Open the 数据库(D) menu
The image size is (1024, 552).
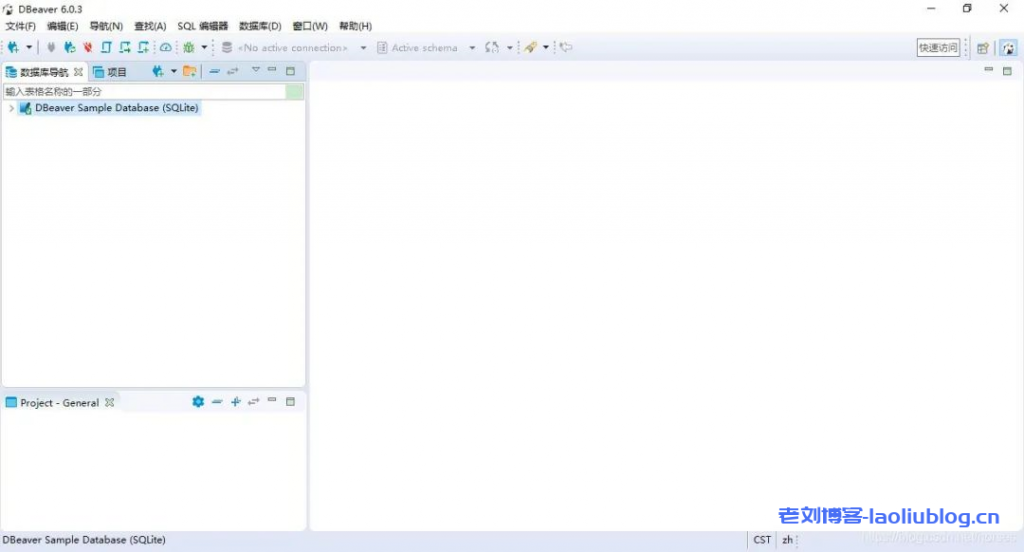click(x=260, y=26)
